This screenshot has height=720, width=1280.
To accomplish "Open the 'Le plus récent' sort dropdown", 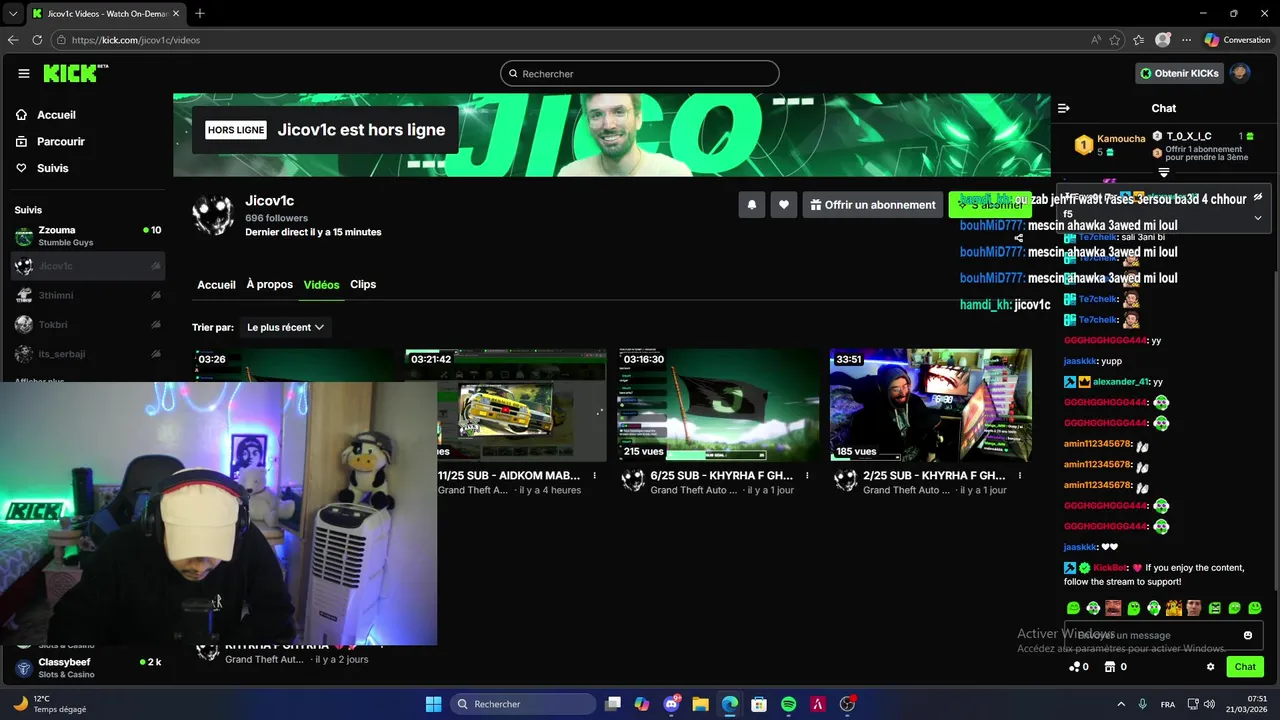I will coord(285,327).
